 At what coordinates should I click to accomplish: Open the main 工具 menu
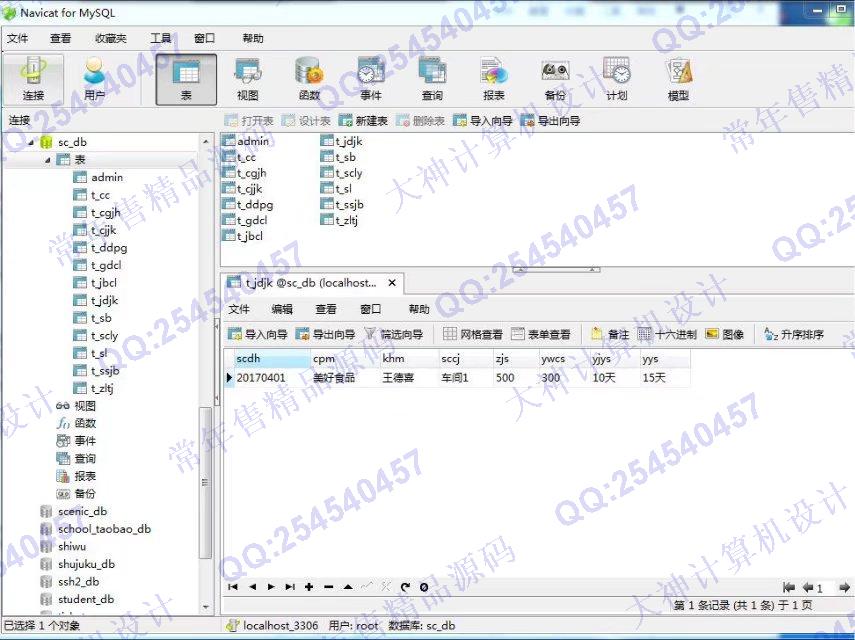(161, 38)
